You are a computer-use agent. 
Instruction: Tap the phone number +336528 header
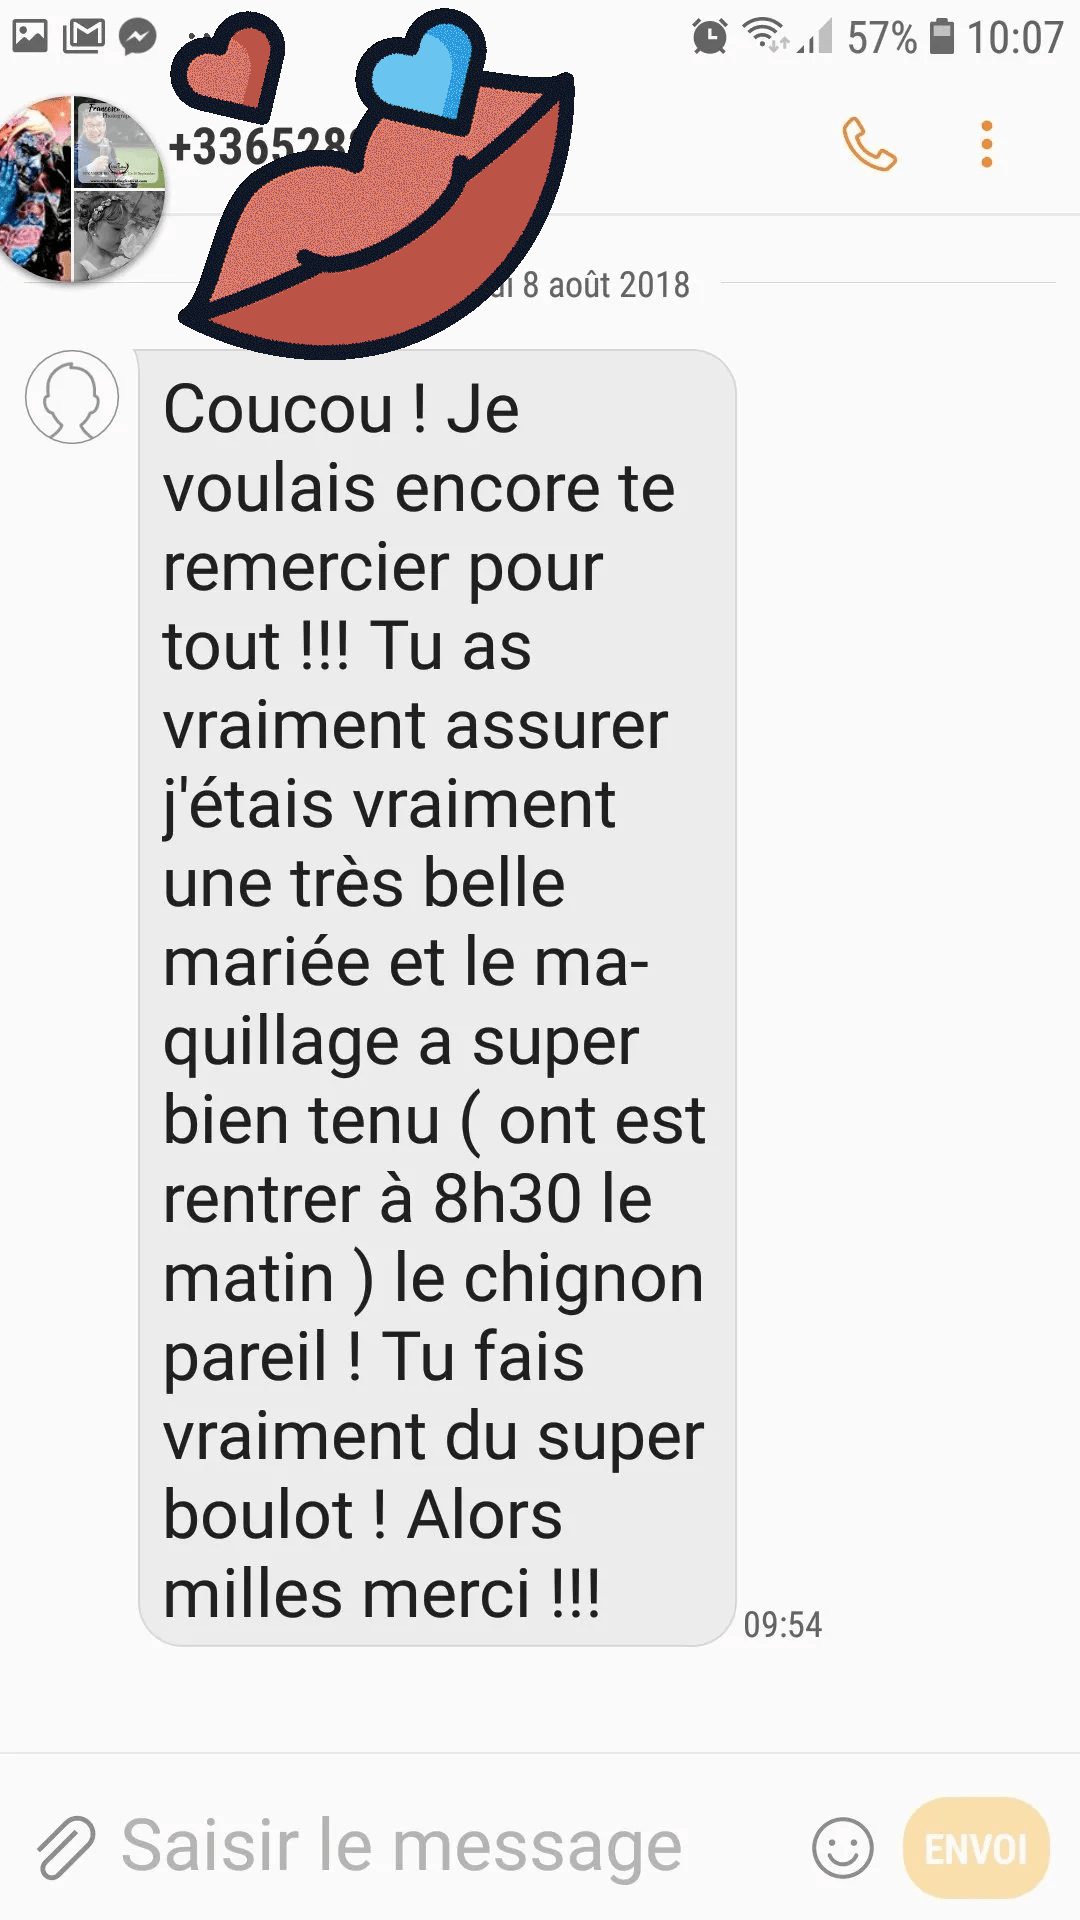(262, 147)
